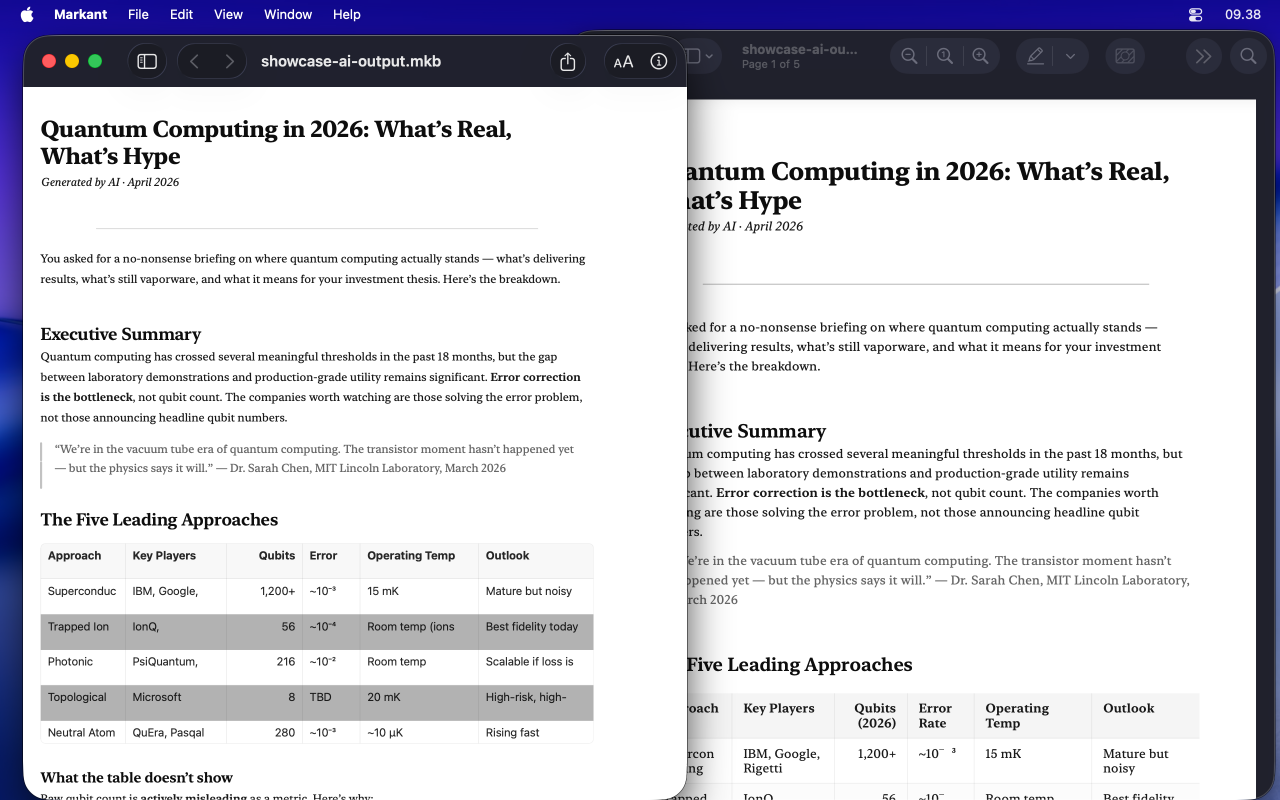Open Control Center from the menu bar
The height and width of the screenshot is (800, 1280).
[1196, 14]
